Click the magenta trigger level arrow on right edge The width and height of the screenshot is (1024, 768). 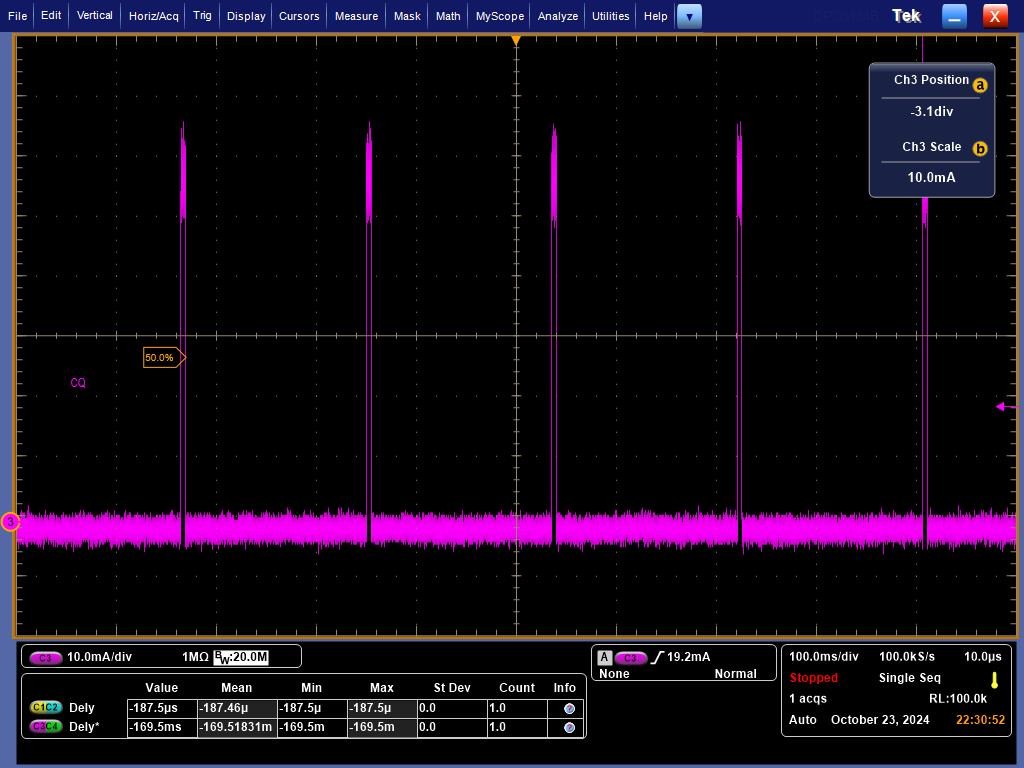1003,406
